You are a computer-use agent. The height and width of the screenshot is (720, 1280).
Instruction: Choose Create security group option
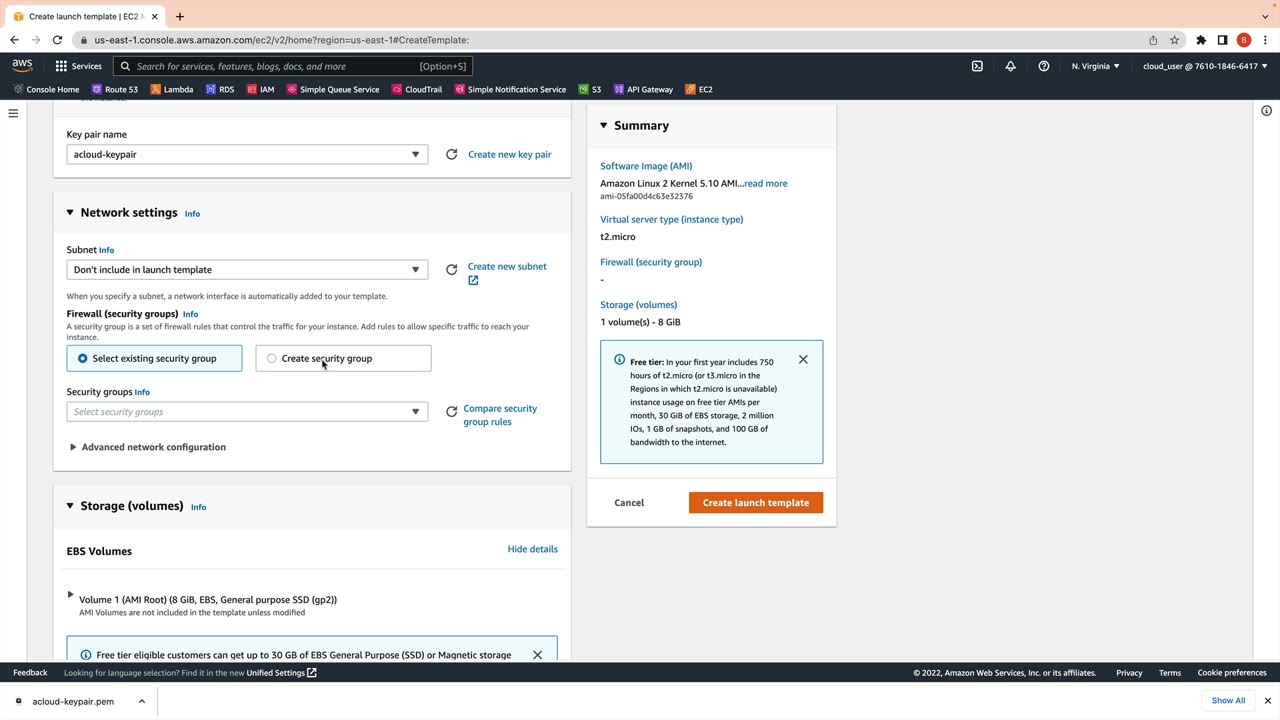click(x=343, y=358)
